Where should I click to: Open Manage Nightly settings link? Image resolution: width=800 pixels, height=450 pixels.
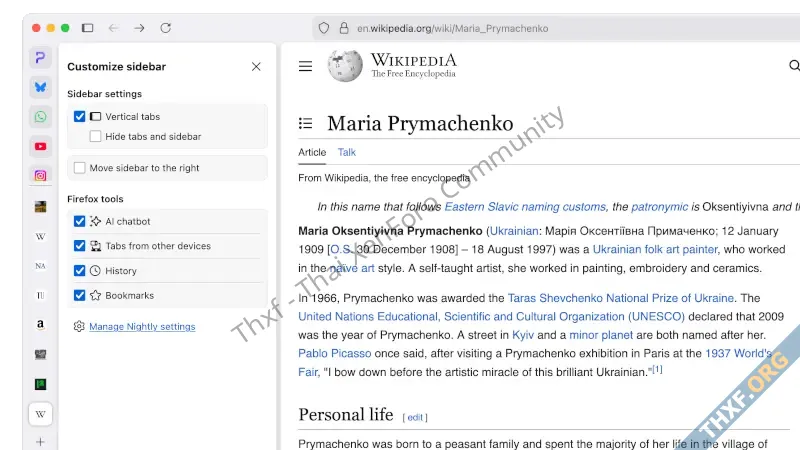pyautogui.click(x=142, y=327)
